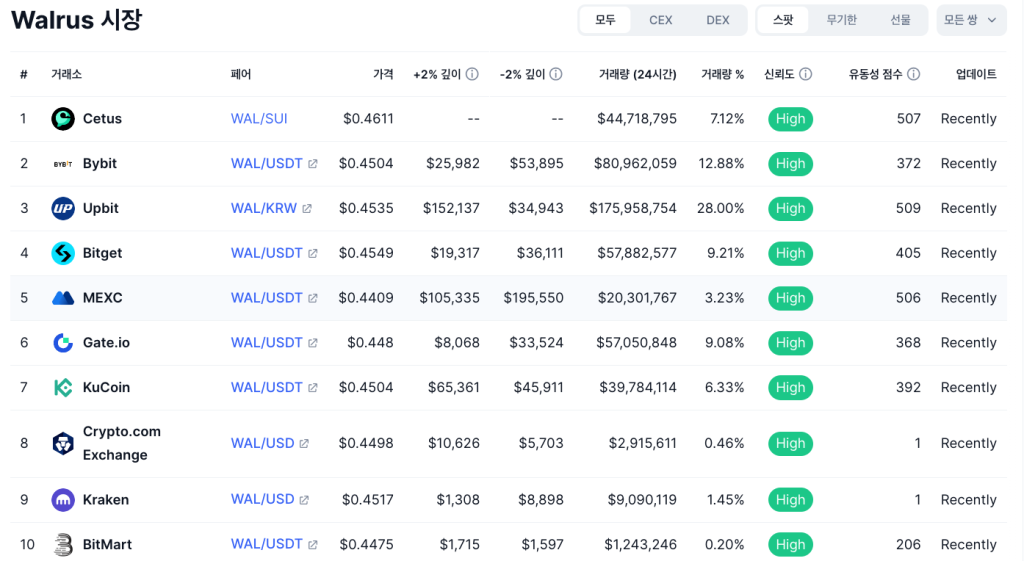Select the 스팟 market tab
The height and width of the screenshot is (561, 1024).
[783, 20]
